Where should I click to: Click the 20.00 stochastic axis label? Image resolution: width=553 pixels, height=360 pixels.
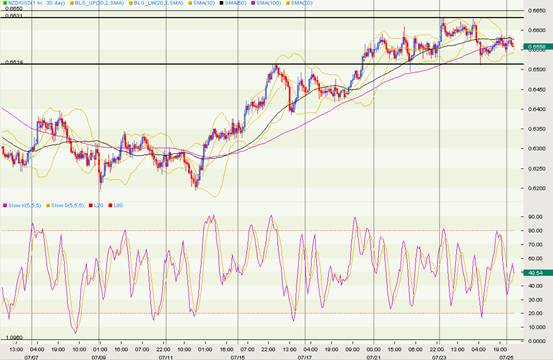click(x=535, y=313)
